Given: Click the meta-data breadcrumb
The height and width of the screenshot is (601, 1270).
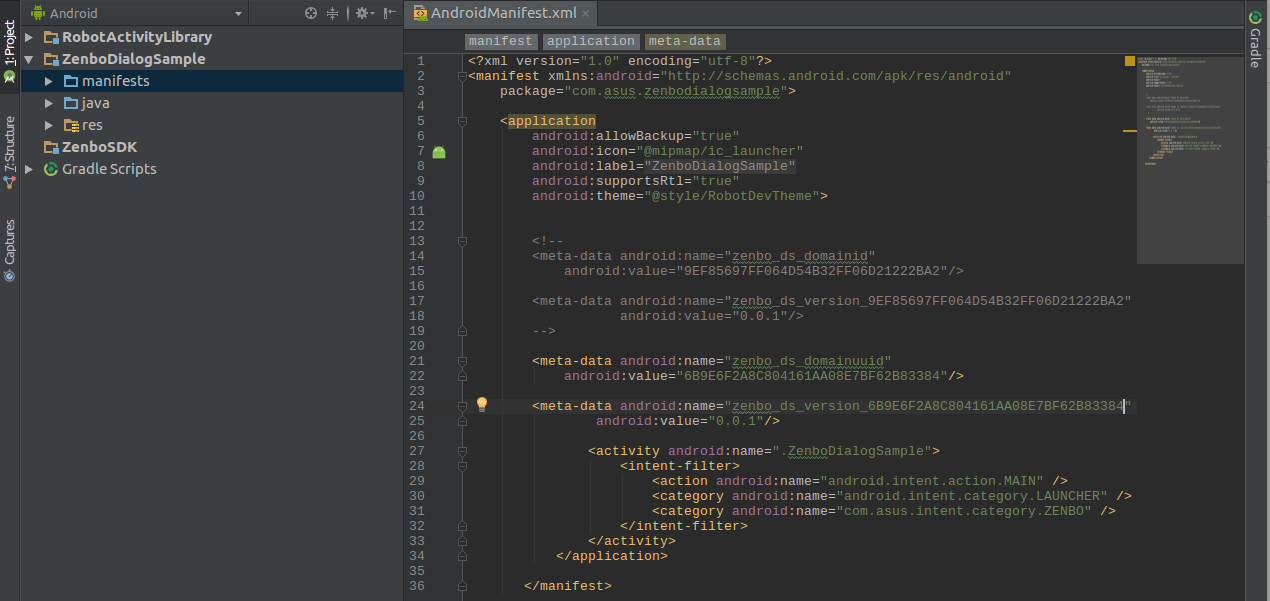Looking at the screenshot, I should pyautogui.click(x=684, y=41).
